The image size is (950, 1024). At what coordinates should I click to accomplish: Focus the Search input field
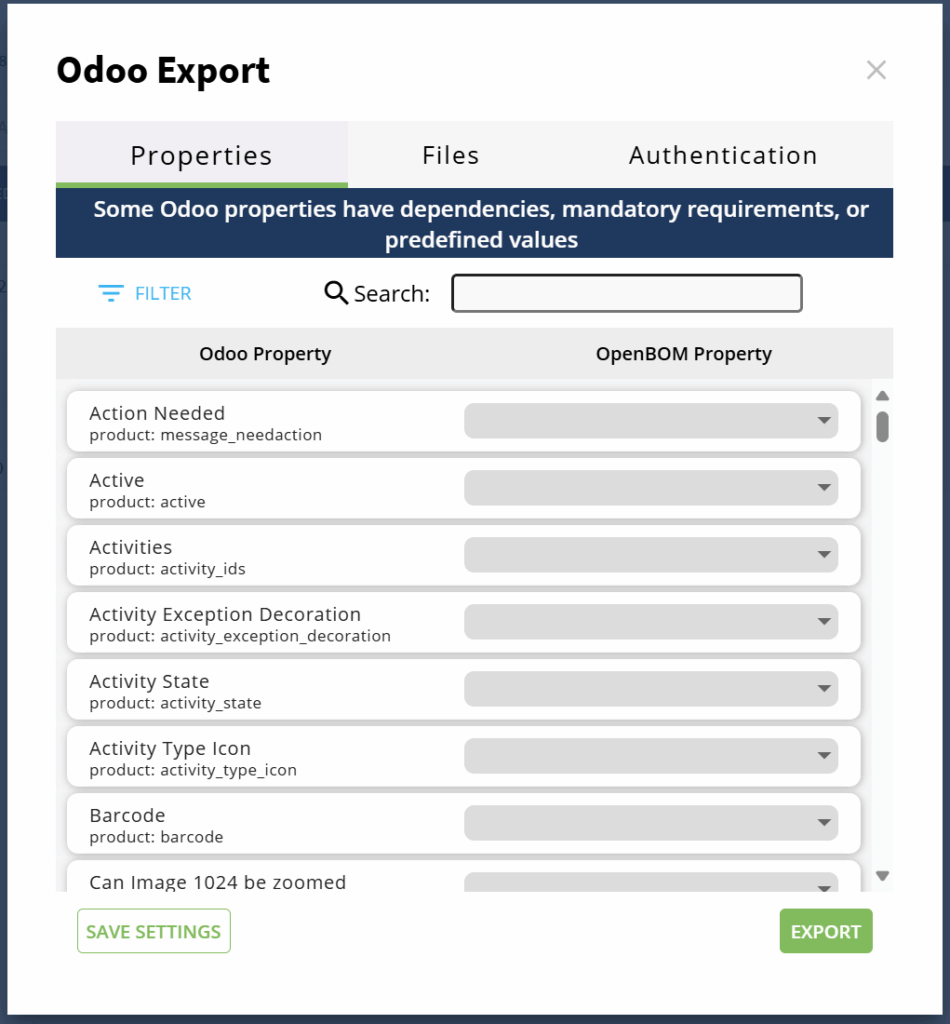coord(627,293)
